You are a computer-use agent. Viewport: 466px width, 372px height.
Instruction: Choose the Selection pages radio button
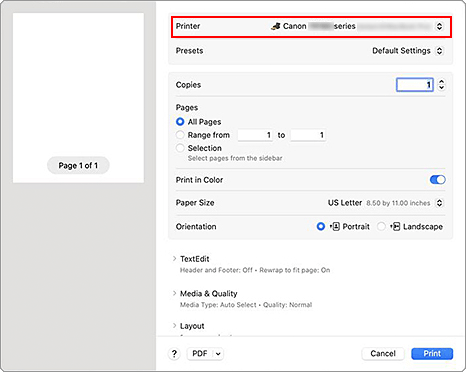coord(180,148)
